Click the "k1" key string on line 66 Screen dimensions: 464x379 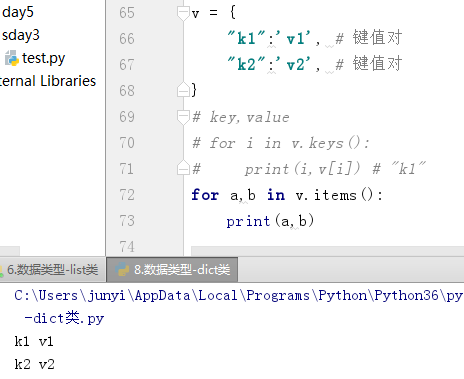click(246, 38)
